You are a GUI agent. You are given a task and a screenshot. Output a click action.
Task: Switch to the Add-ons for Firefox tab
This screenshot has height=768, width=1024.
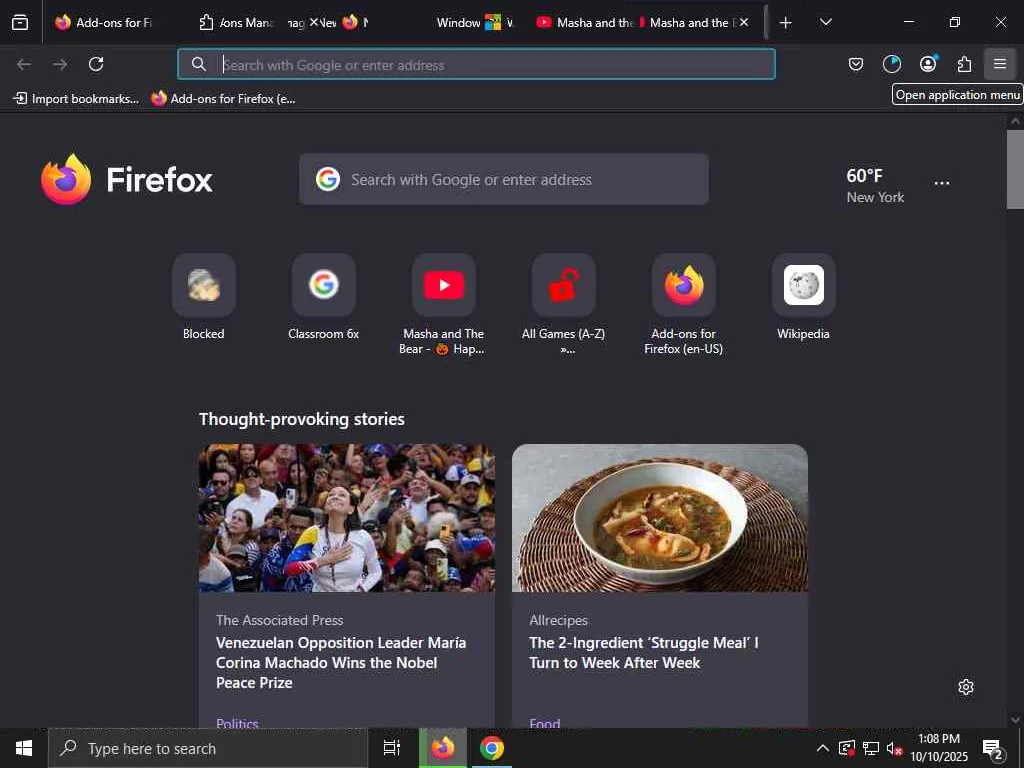[x=104, y=22]
